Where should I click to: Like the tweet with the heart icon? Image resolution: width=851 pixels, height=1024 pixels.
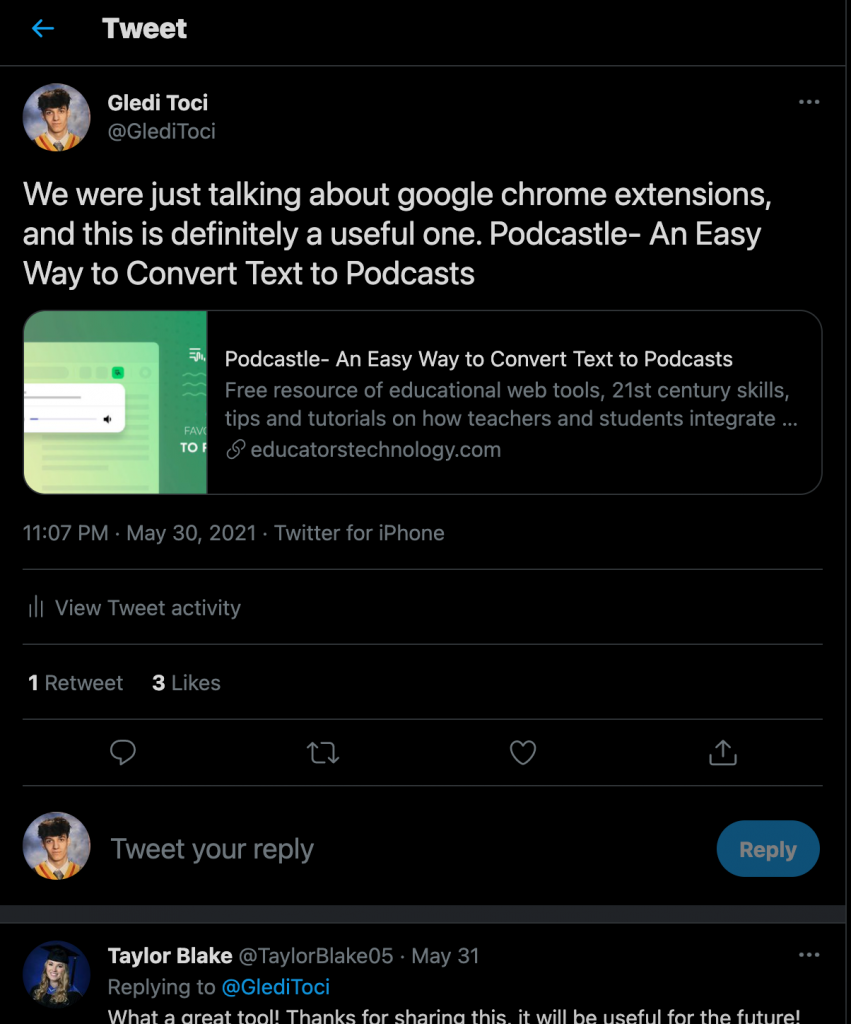(x=522, y=752)
